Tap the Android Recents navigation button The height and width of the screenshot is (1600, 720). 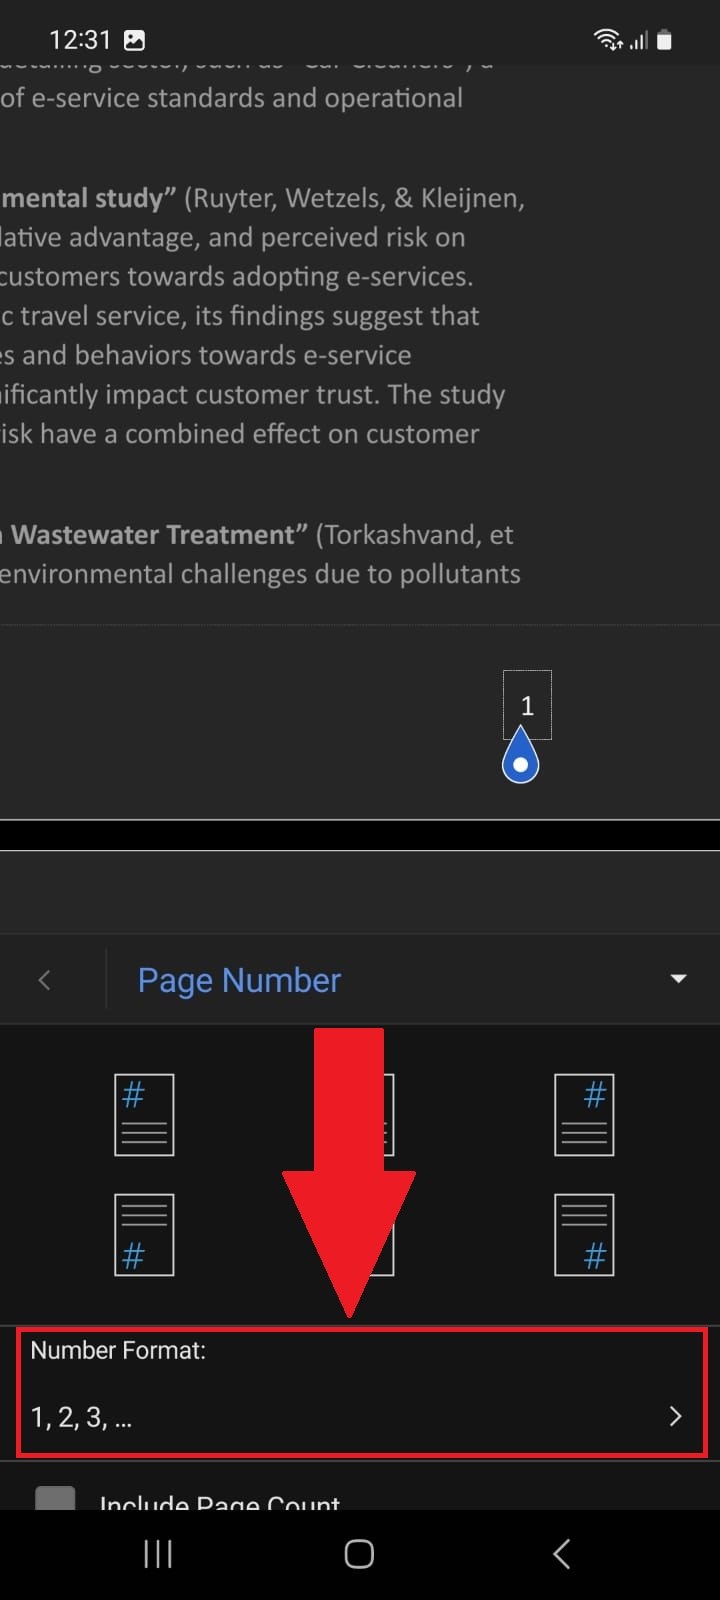(157, 1554)
